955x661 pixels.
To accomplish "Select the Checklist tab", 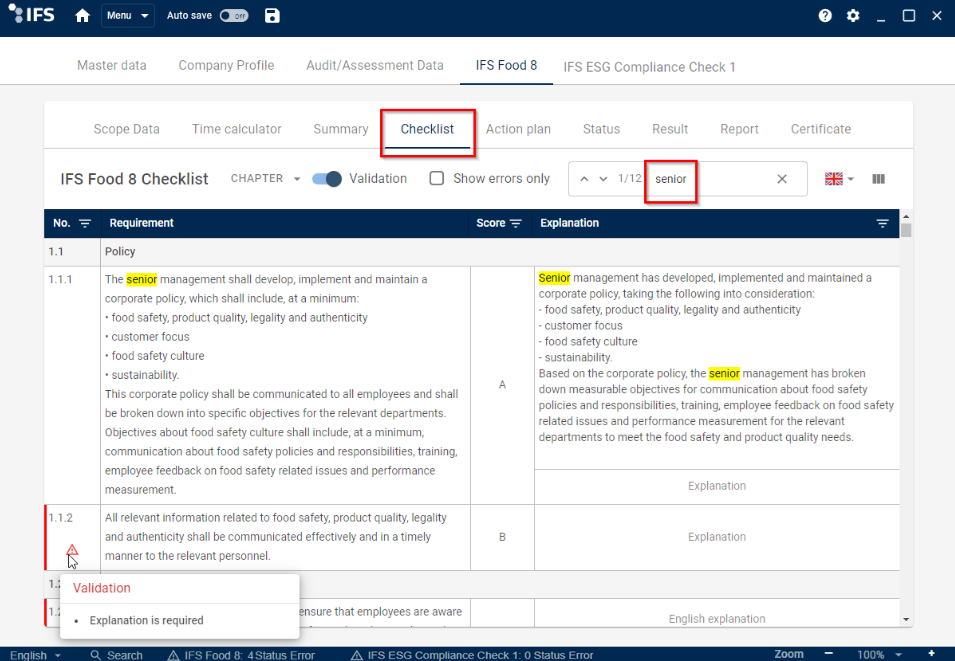I will (427, 129).
